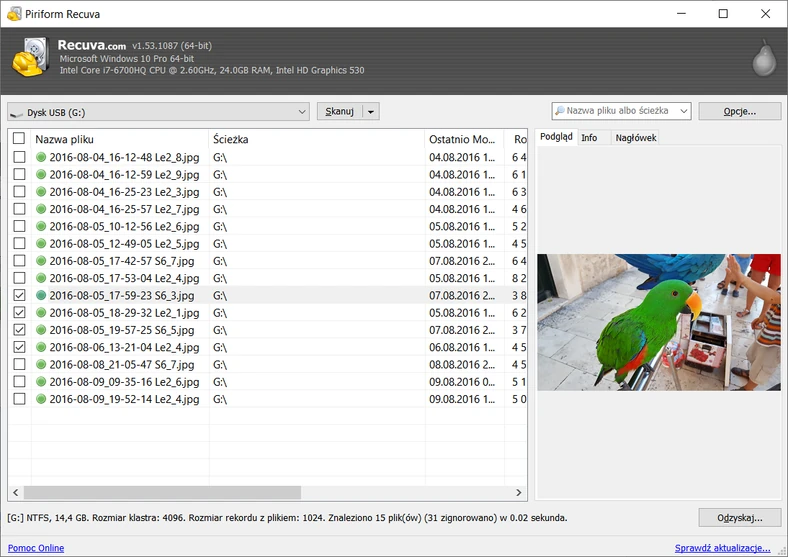Image resolution: width=788 pixels, height=557 pixels.
Task: Sort by the Ścieżka column header
Action: (x=316, y=139)
